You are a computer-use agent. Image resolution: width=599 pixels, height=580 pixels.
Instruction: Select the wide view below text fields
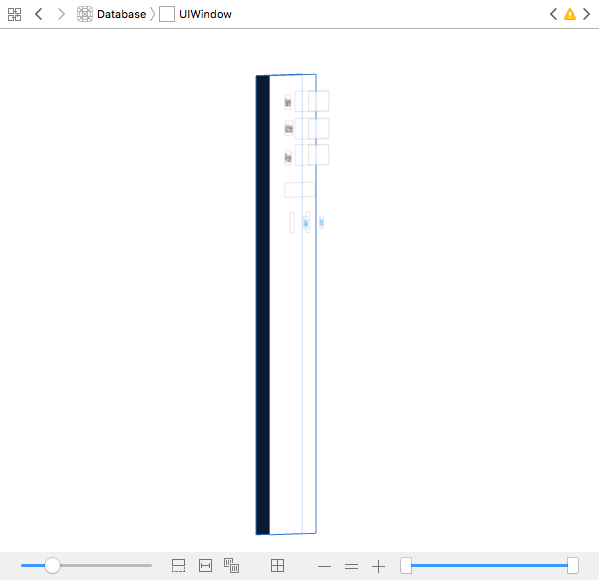(x=300, y=190)
